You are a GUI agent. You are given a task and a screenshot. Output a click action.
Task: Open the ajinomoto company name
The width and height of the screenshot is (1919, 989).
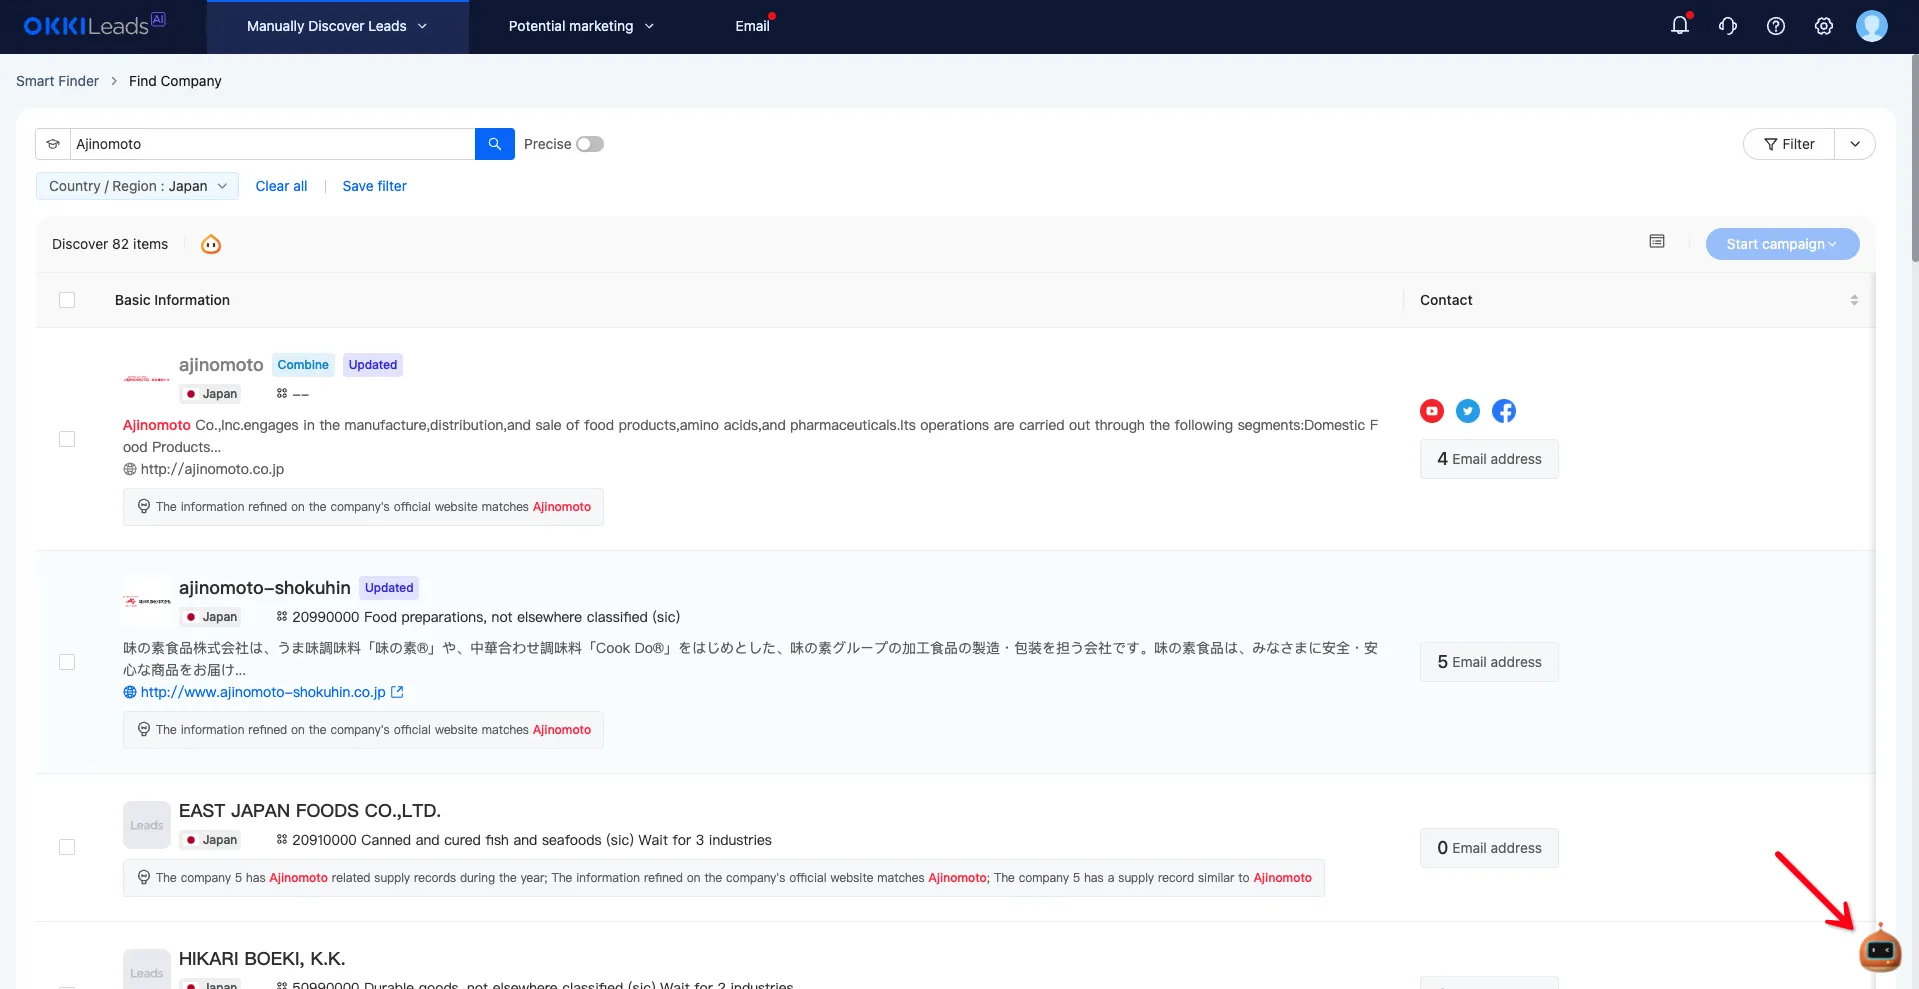click(x=221, y=365)
